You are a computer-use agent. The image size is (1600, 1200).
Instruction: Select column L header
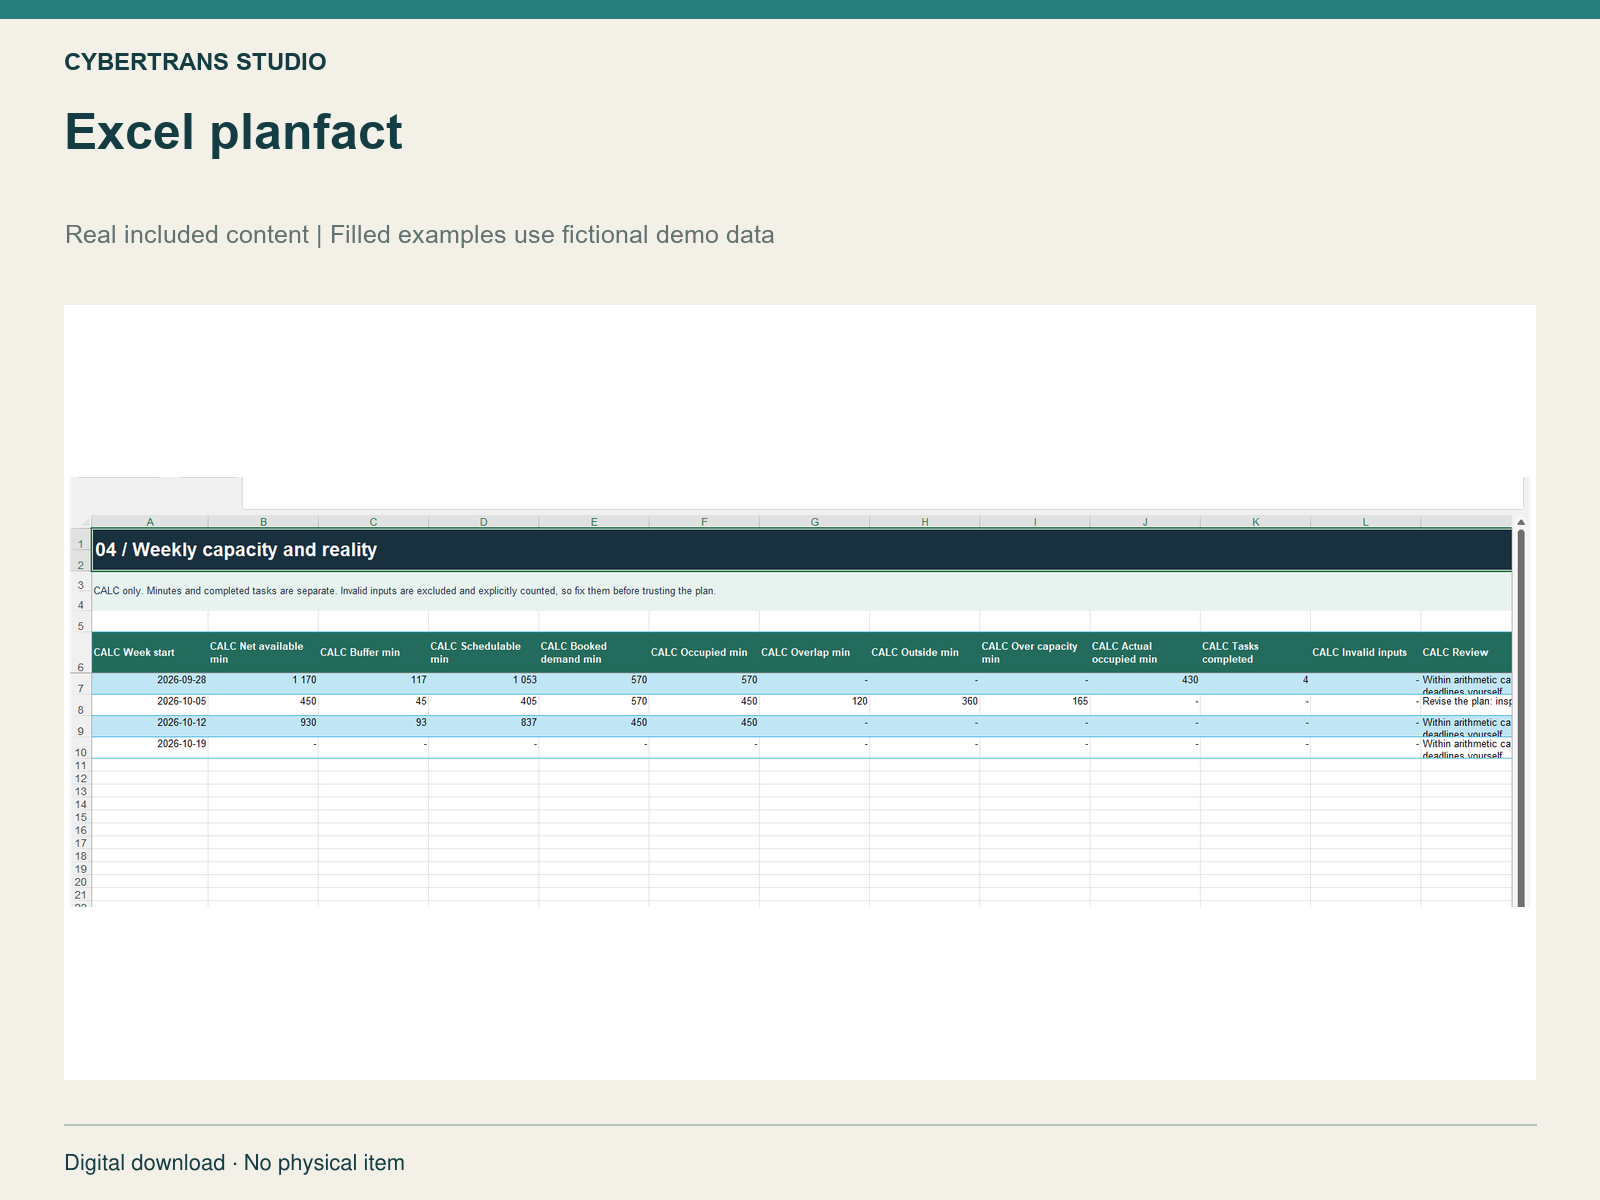coord(1366,521)
